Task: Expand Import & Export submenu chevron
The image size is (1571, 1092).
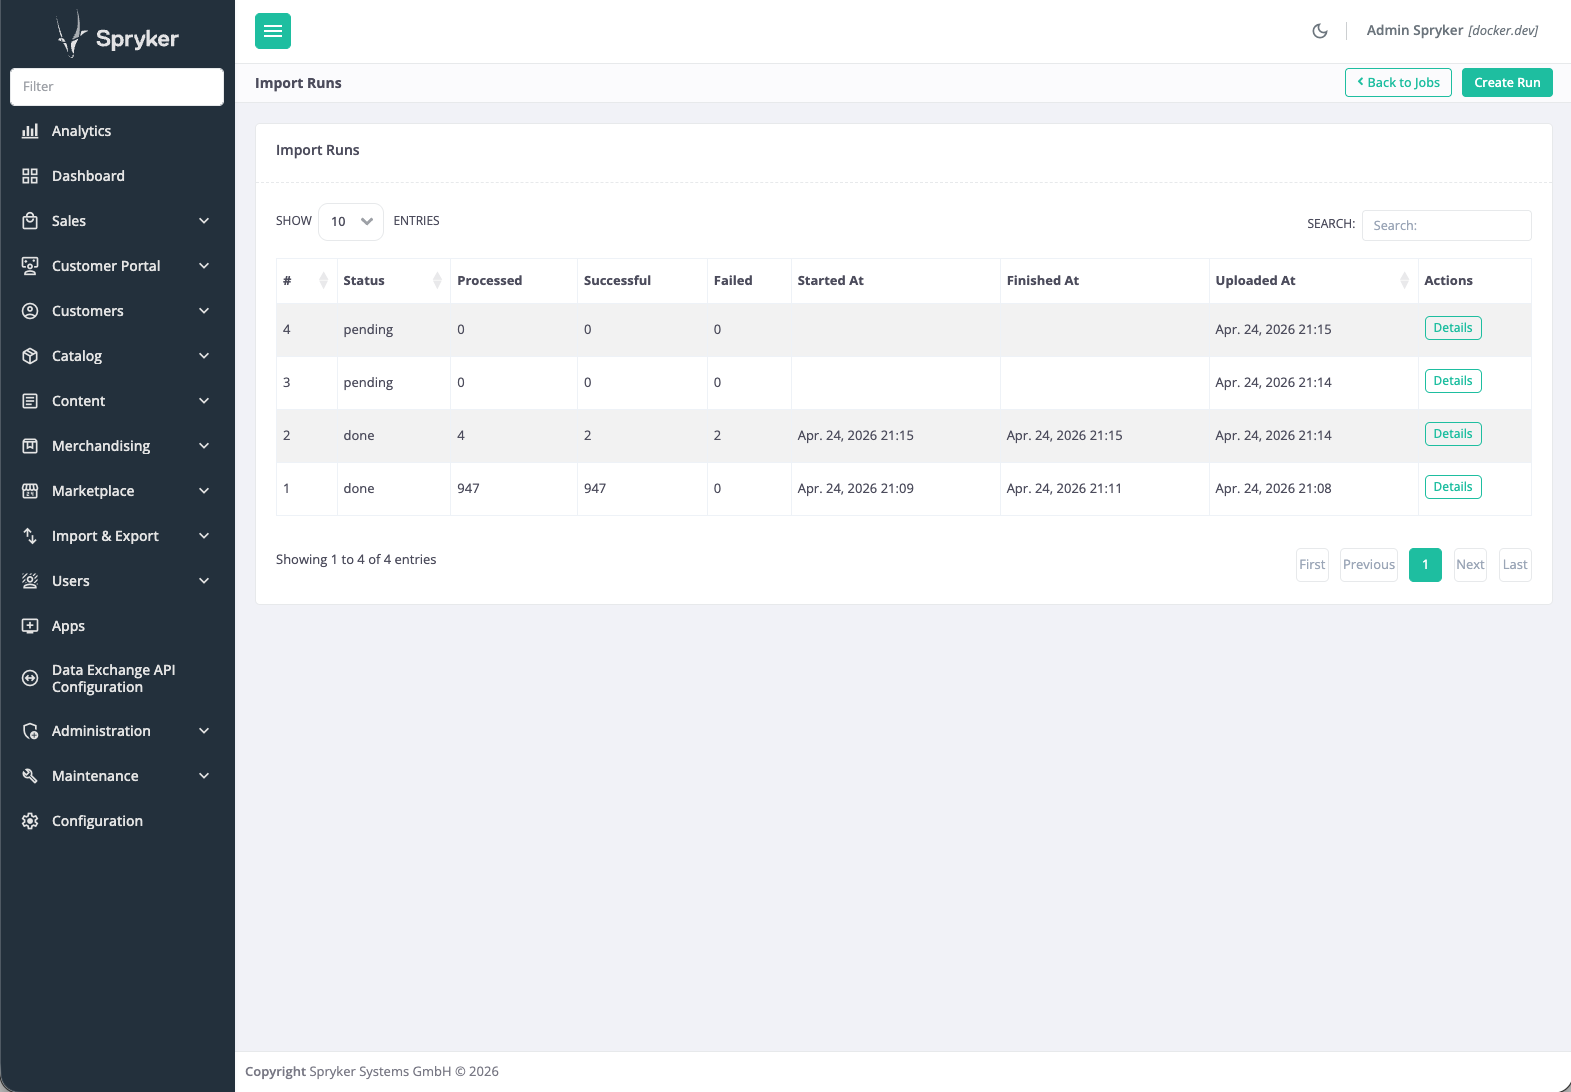Action: (x=204, y=536)
